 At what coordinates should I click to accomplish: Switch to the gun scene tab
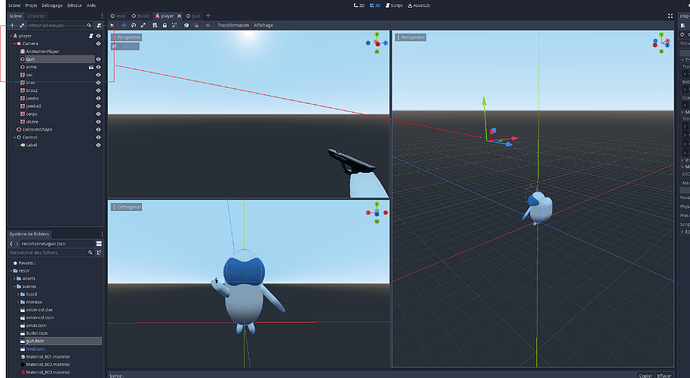pyautogui.click(x=193, y=16)
